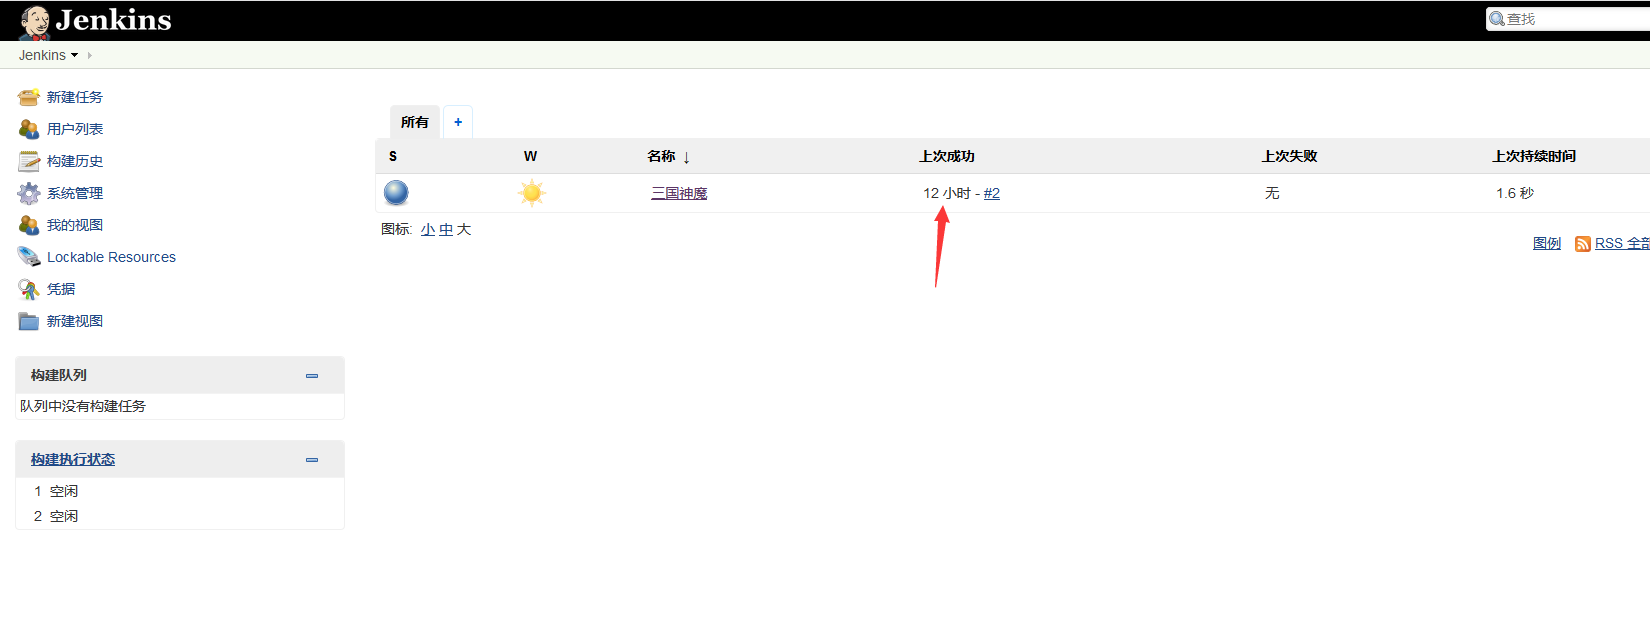Click the 新建视图 folder icon
The height and width of the screenshot is (627, 1650).
28,321
